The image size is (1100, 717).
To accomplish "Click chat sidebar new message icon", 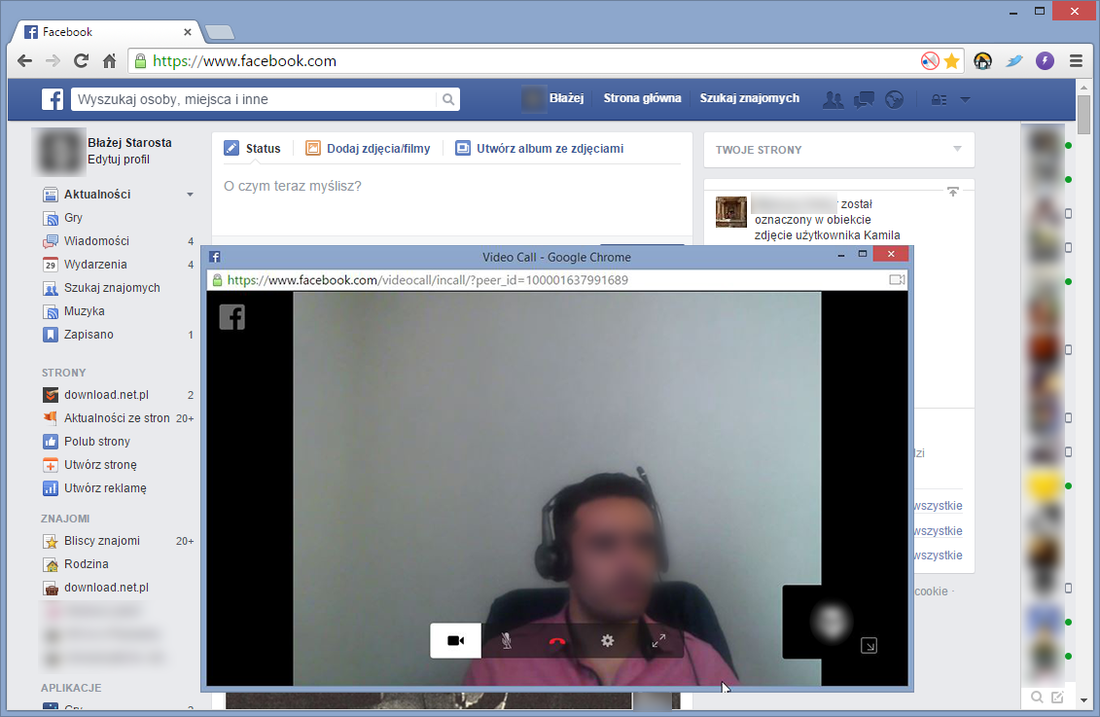I will [x=1057, y=697].
